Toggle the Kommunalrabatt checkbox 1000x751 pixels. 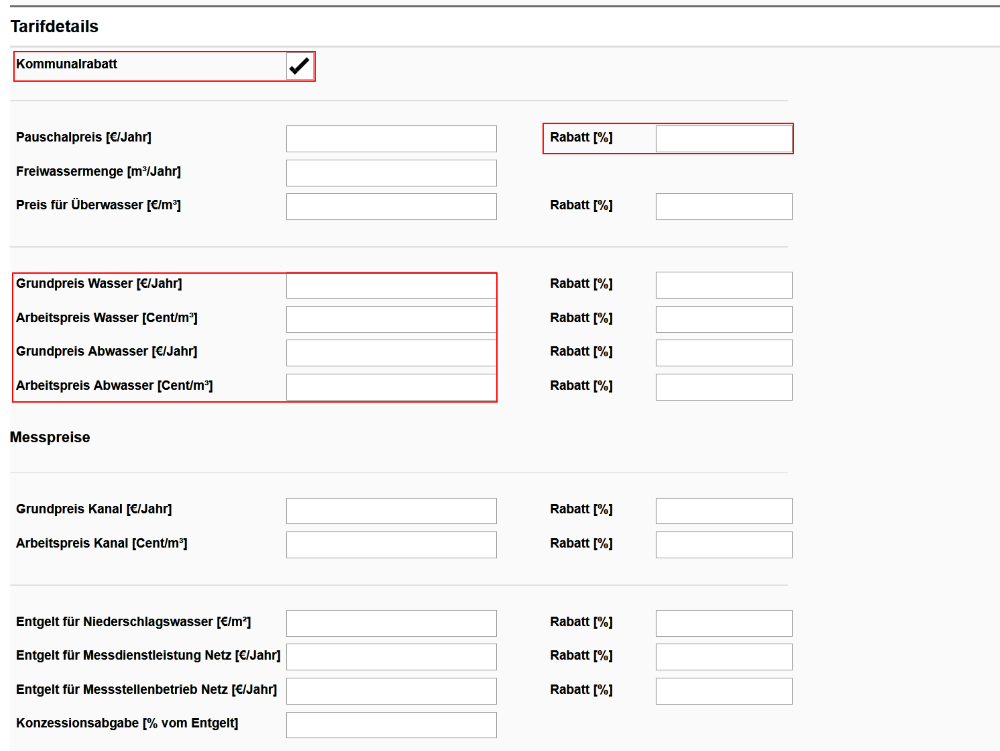[299, 66]
